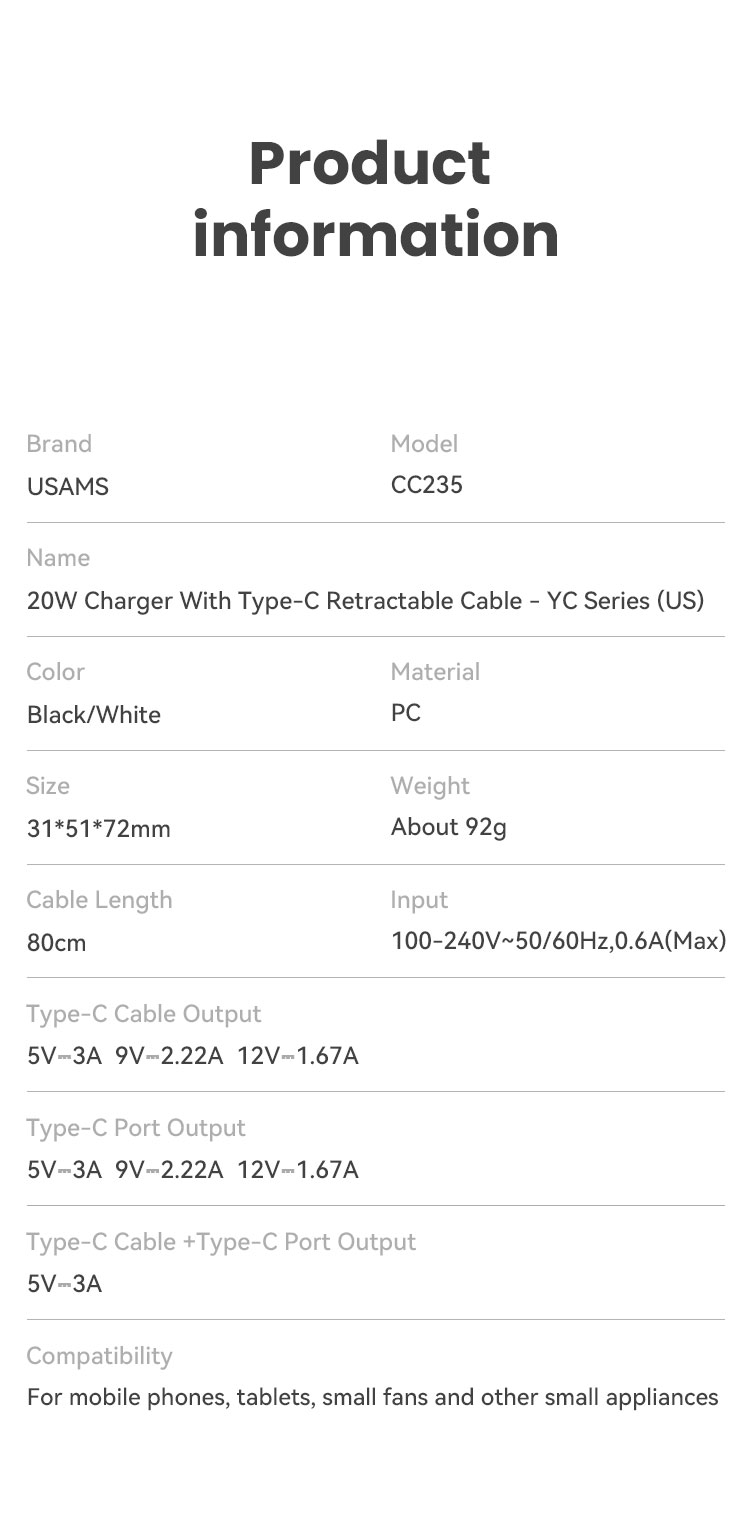Click the Cable Length label
Screen dimensions: 750x1514
tap(100, 900)
